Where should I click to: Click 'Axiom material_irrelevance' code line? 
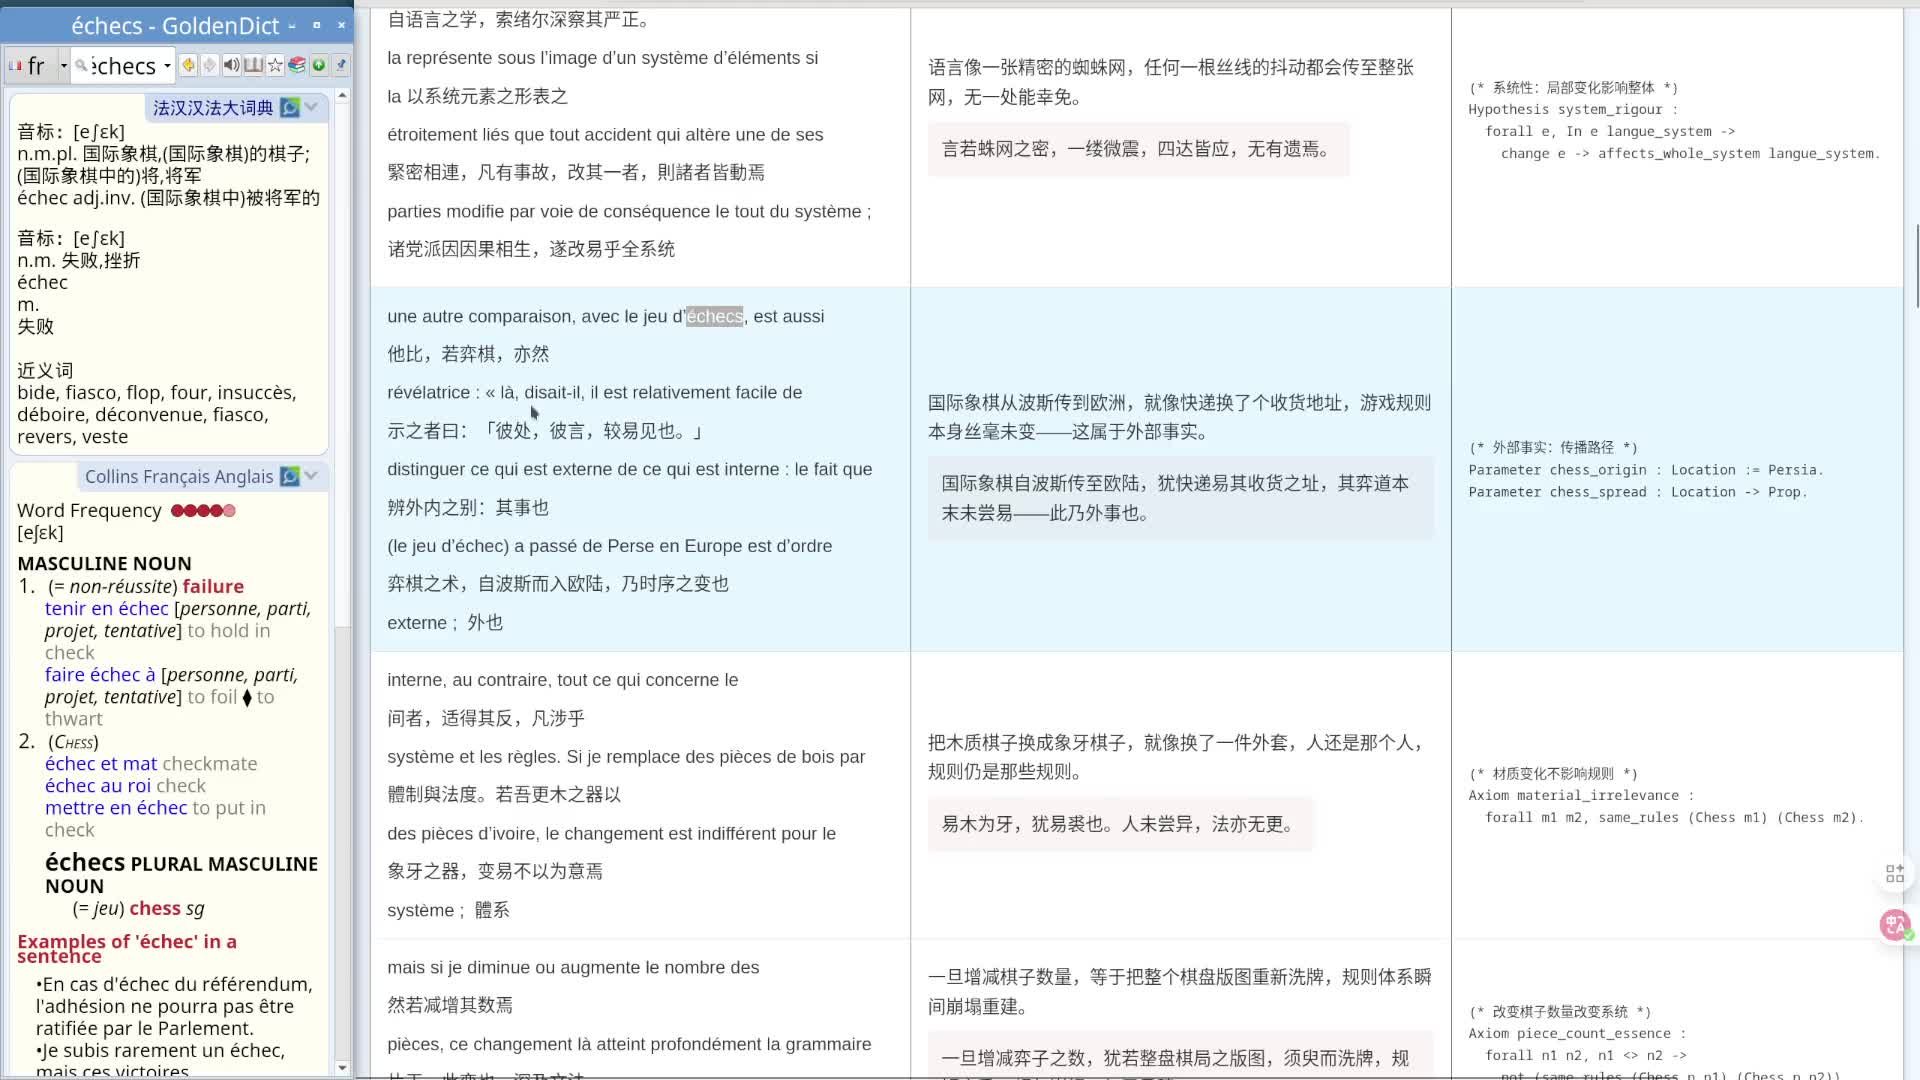point(1581,795)
